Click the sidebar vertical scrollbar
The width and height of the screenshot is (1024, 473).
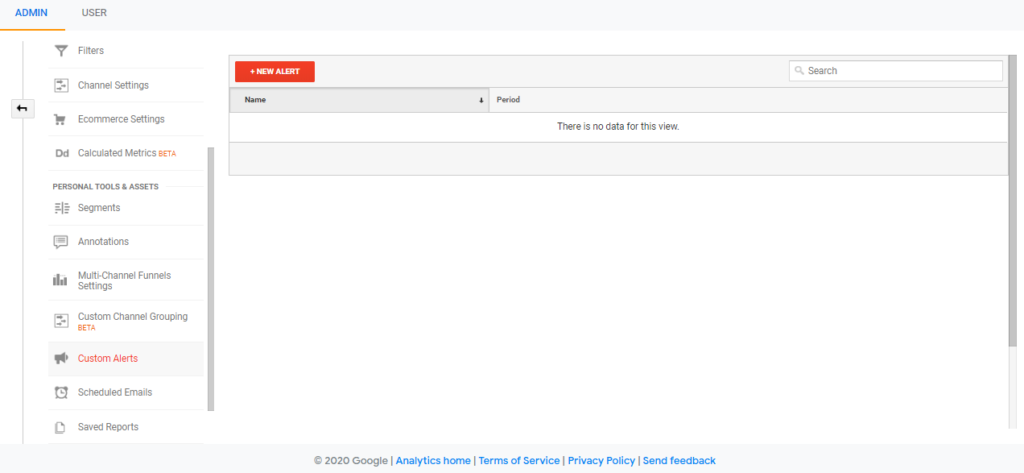tap(210, 279)
